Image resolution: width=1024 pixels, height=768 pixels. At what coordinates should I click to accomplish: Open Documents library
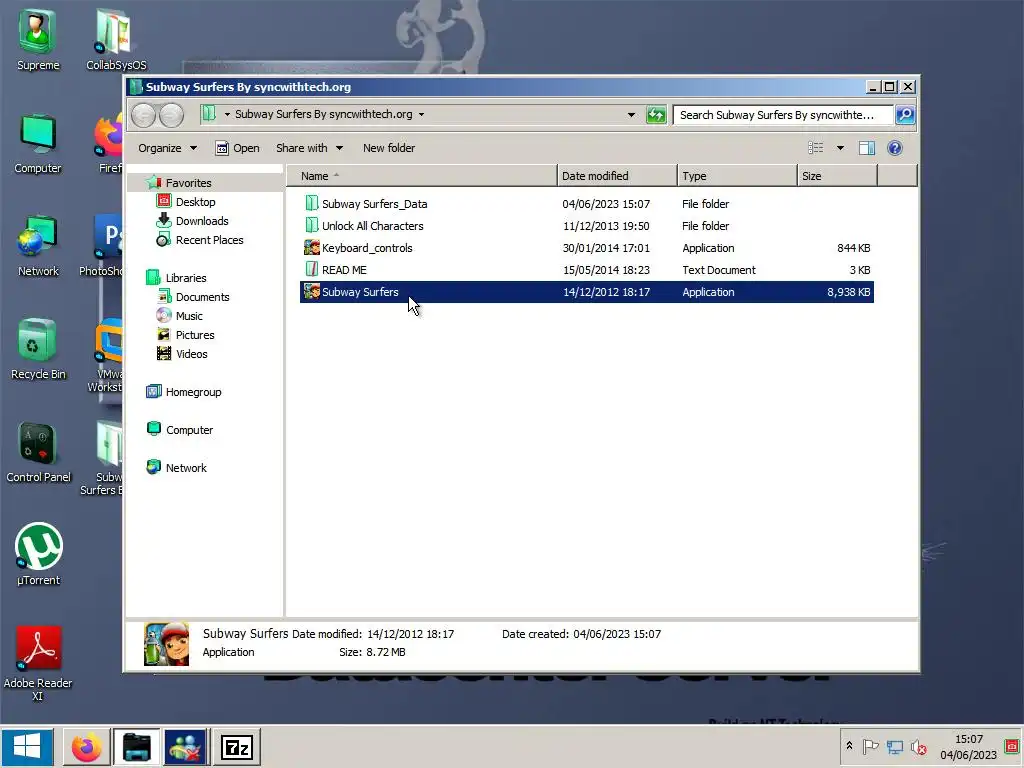pyautogui.click(x=202, y=296)
